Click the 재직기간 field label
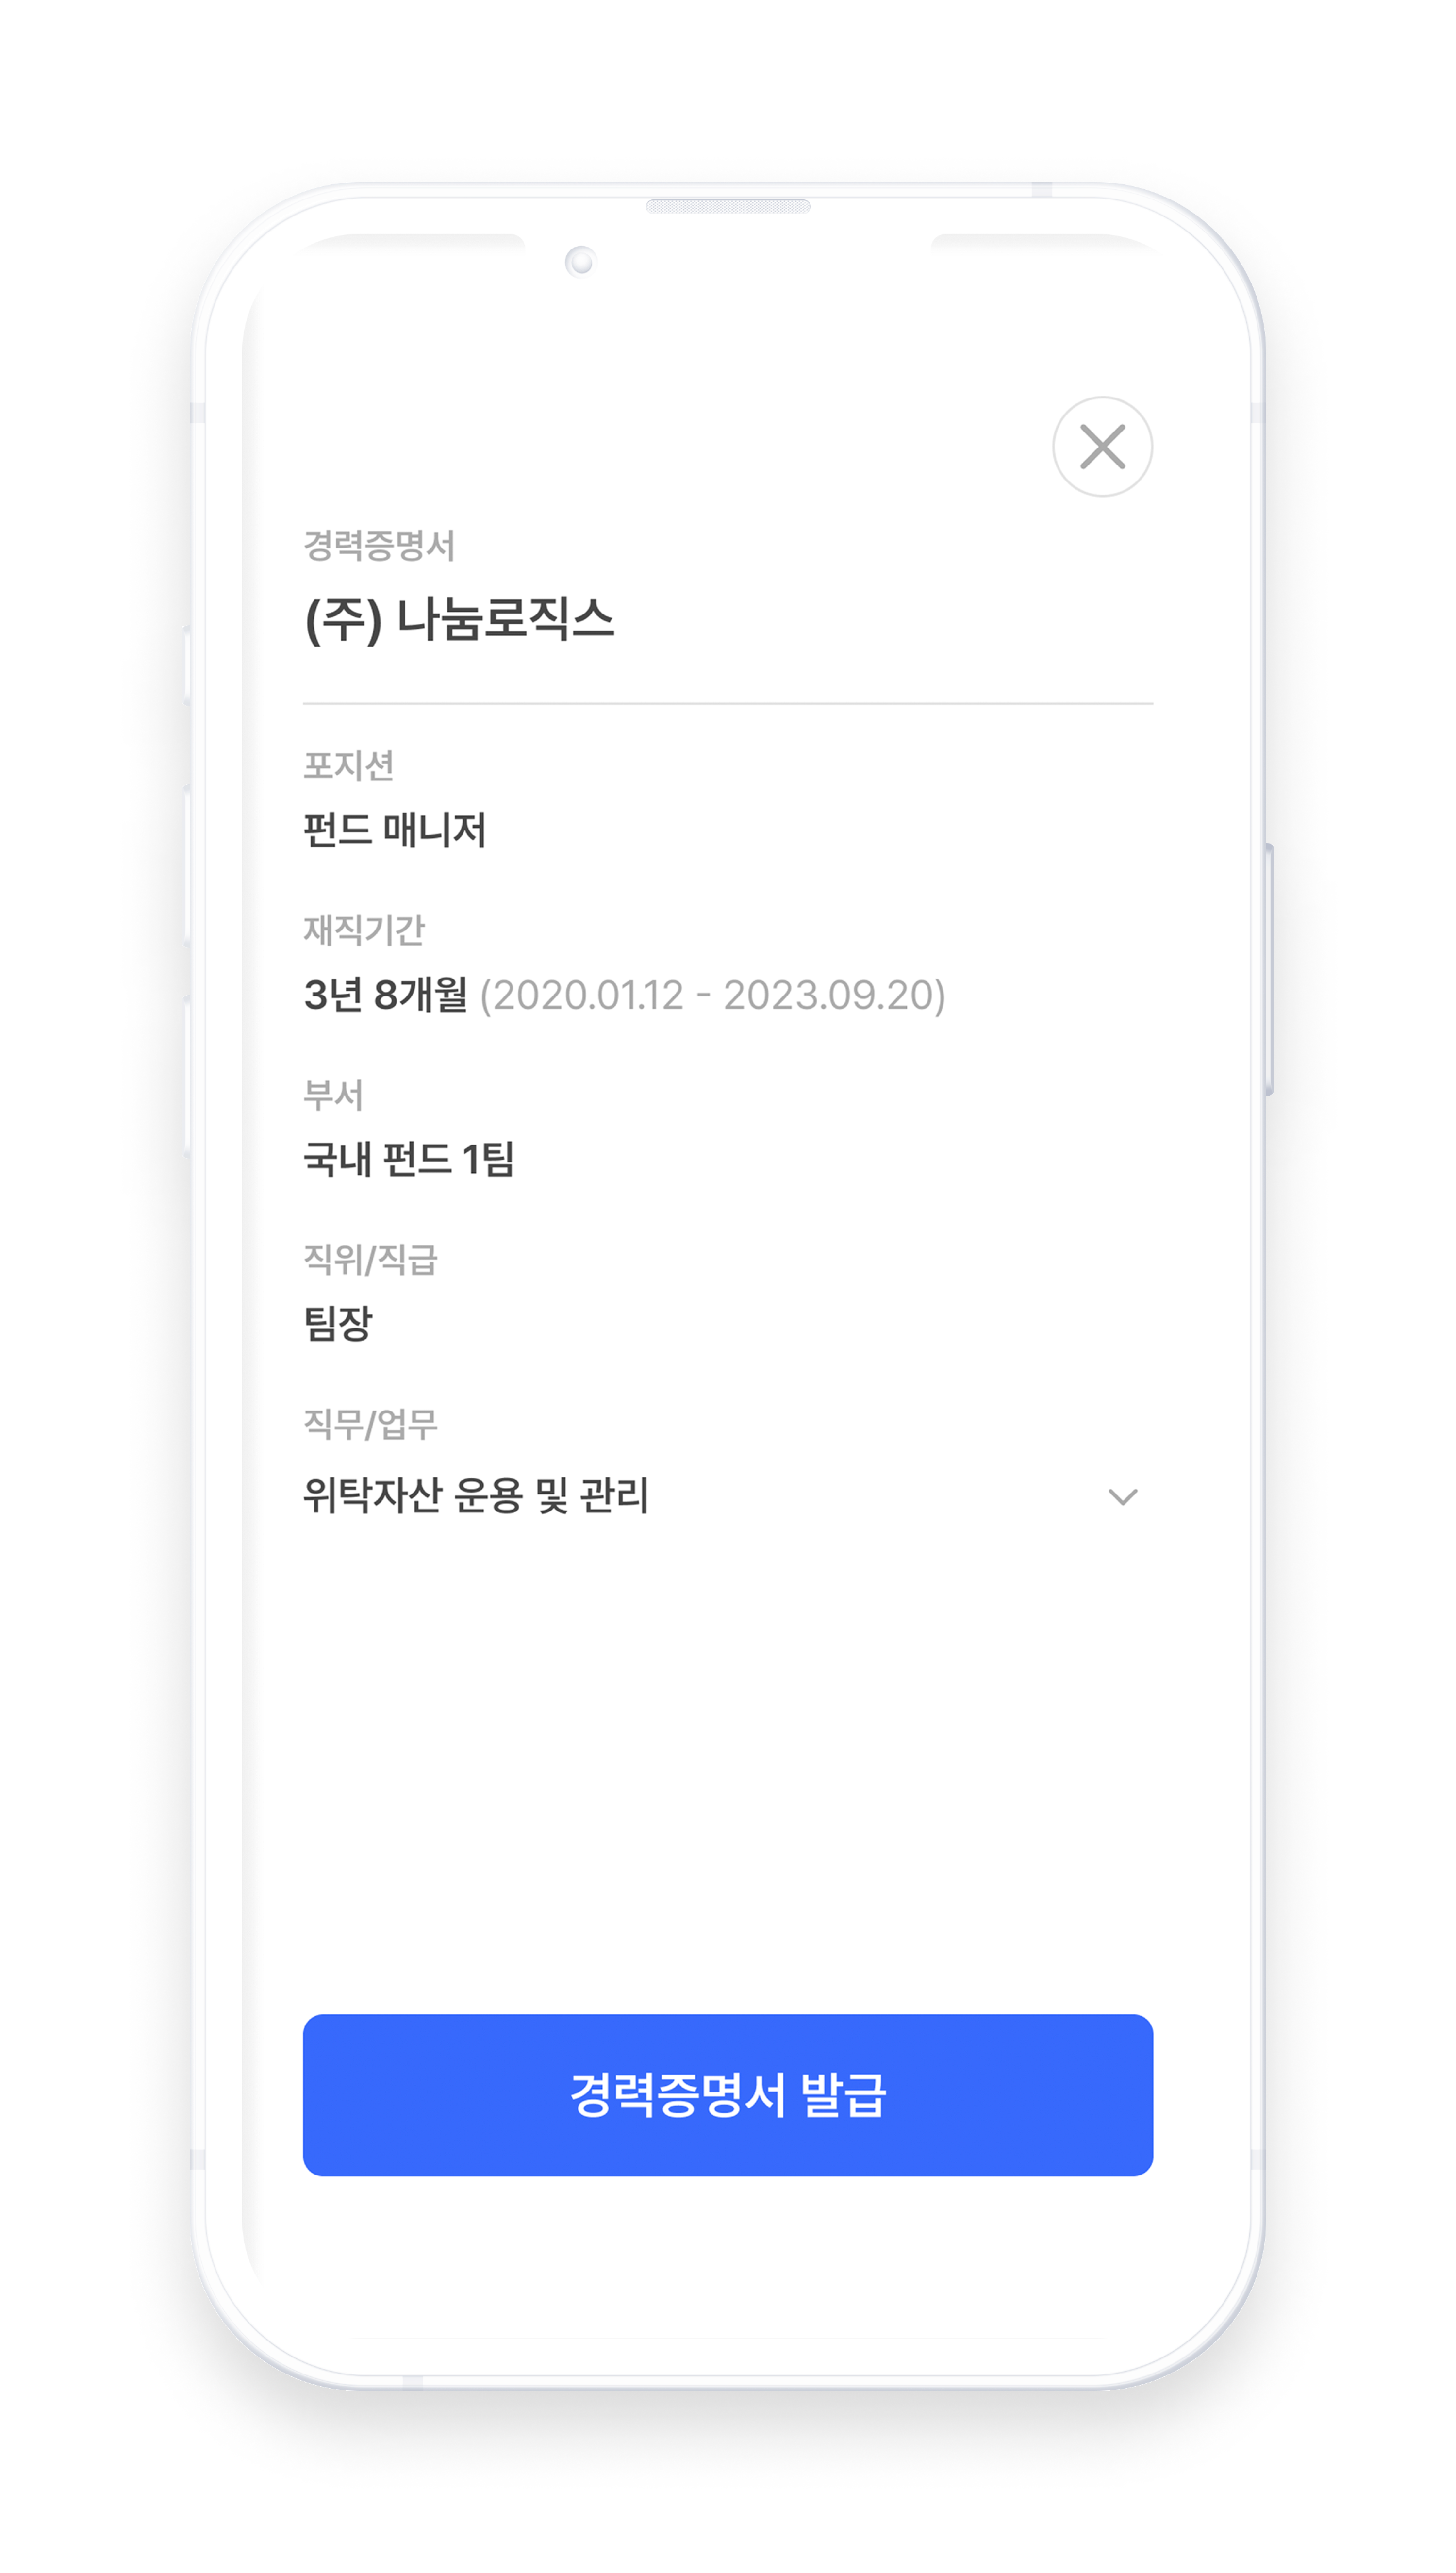The image size is (1456, 2573). 364,930
